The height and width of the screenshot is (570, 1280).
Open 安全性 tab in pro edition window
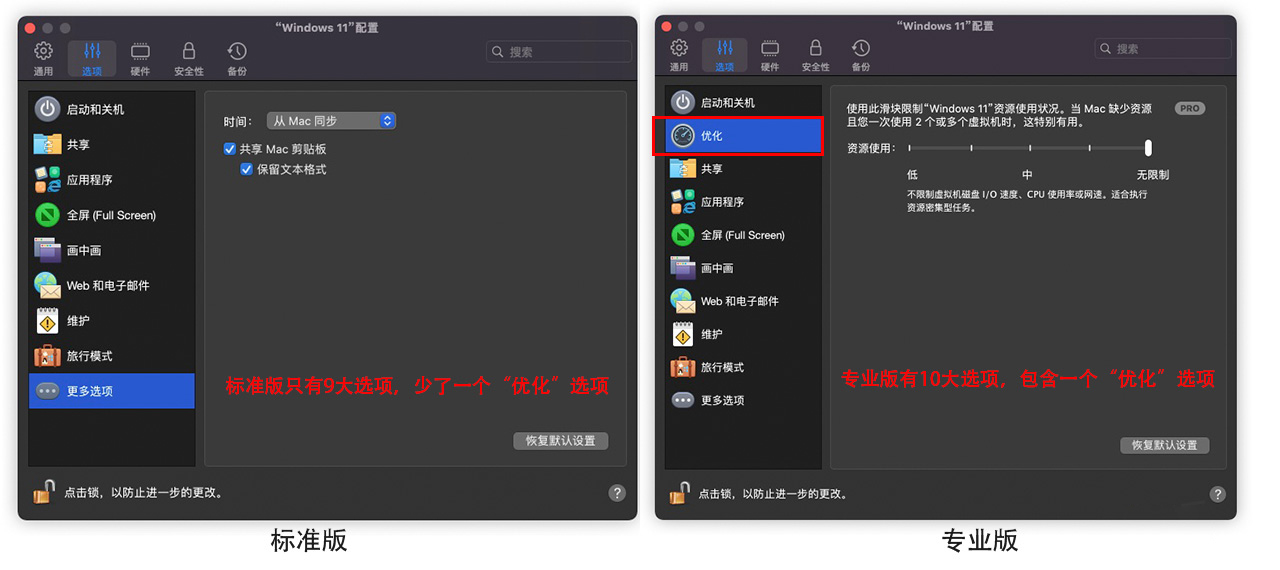click(x=816, y=56)
